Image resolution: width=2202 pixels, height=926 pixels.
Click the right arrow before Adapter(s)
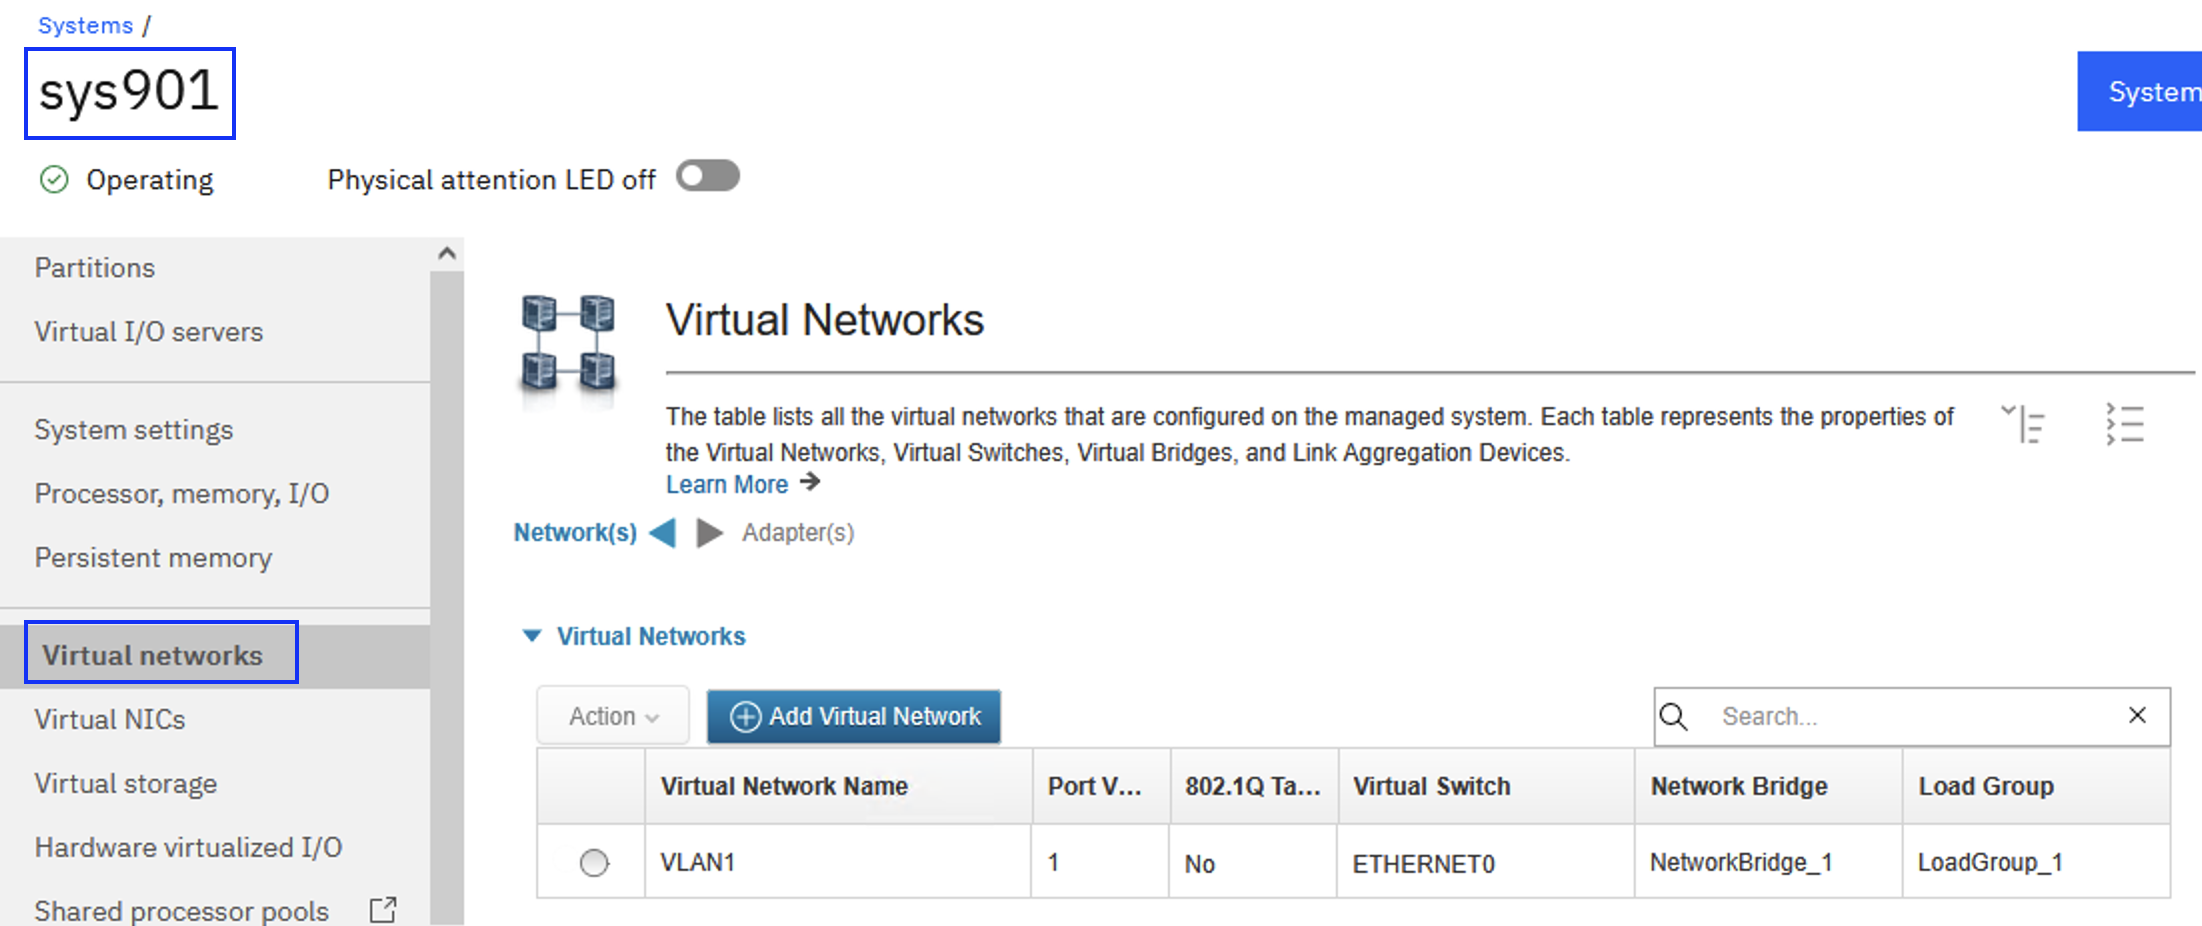pyautogui.click(x=709, y=533)
